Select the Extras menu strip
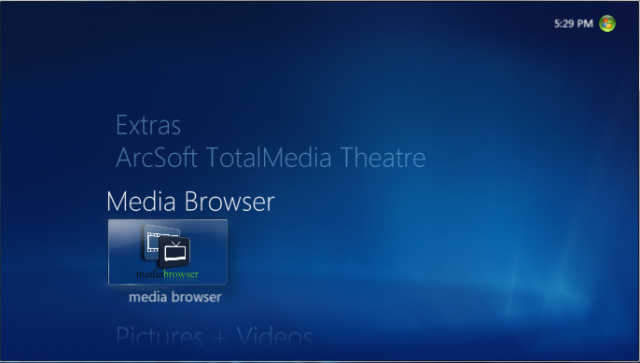 [x=148, y=125]
